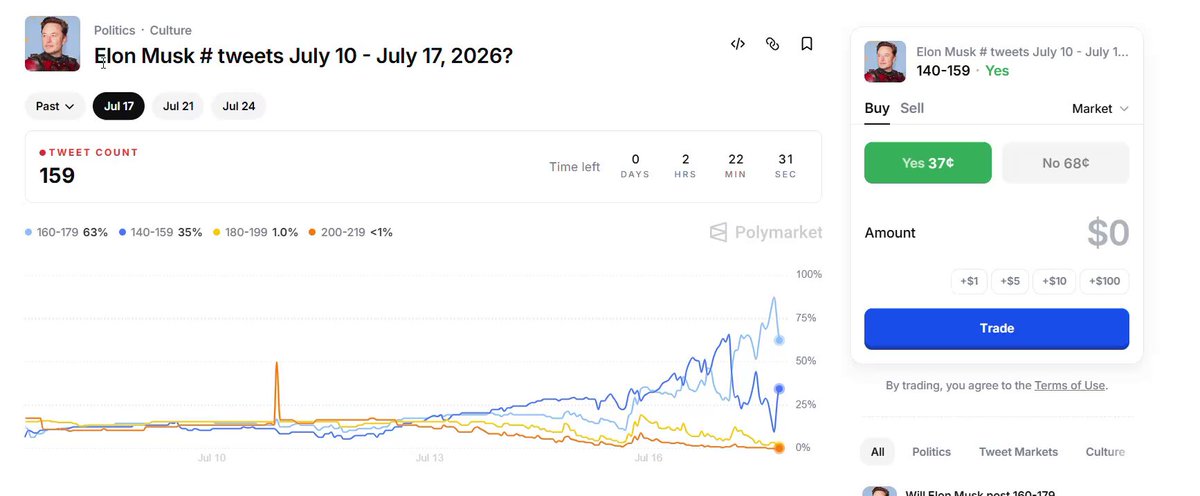Image resolution: width=1200 pixels, height=496 pixels.
Task: Click Elon Musk thumbnail in trade panel
Action: click(x=885, y=62)
